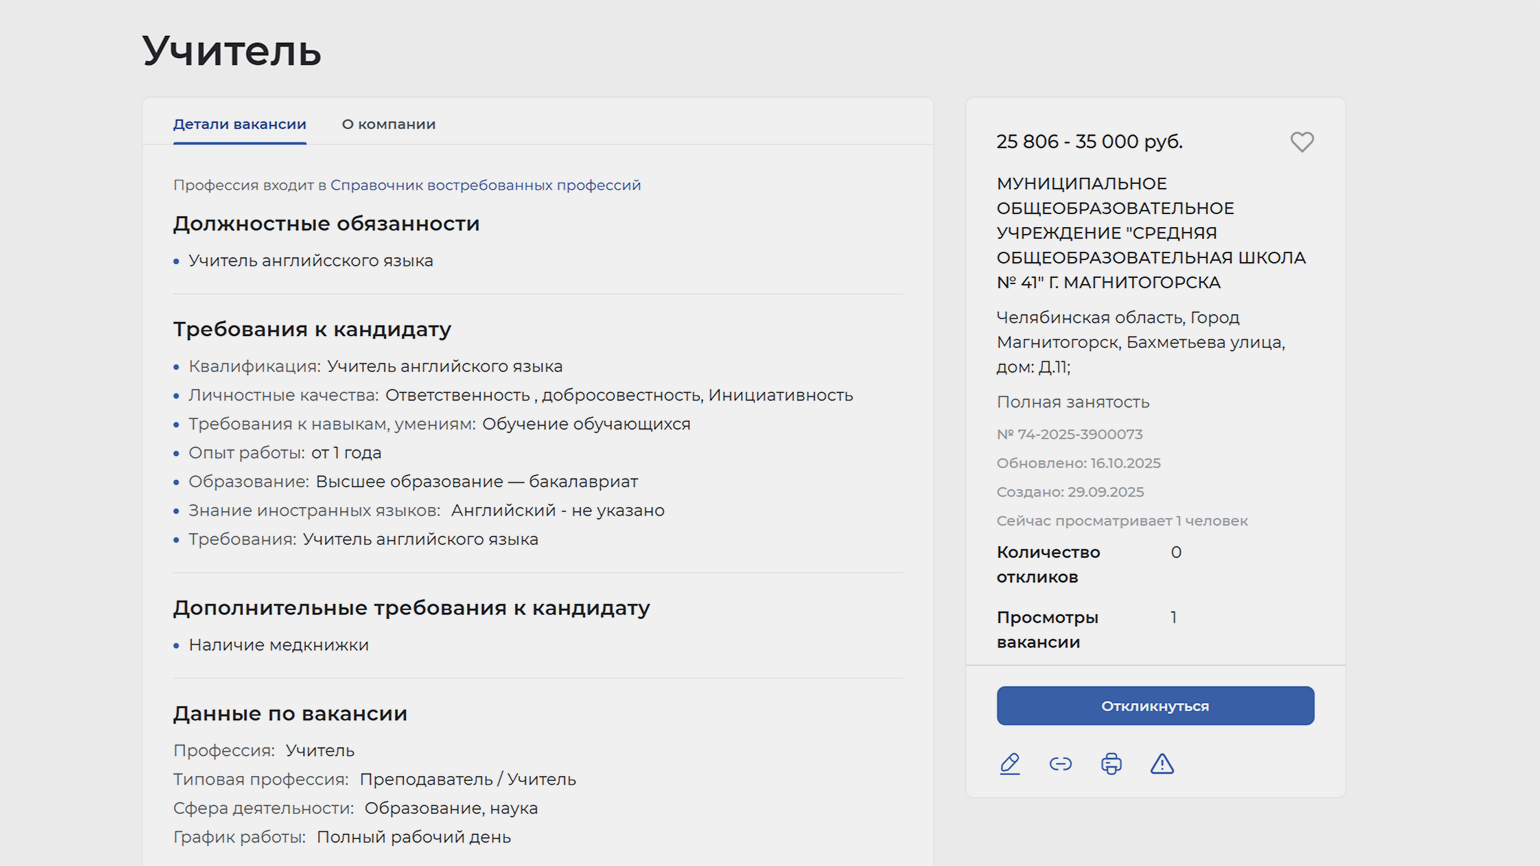Click «Данные по вакансии» section heading
The image size is (1540, 866).
290,713
